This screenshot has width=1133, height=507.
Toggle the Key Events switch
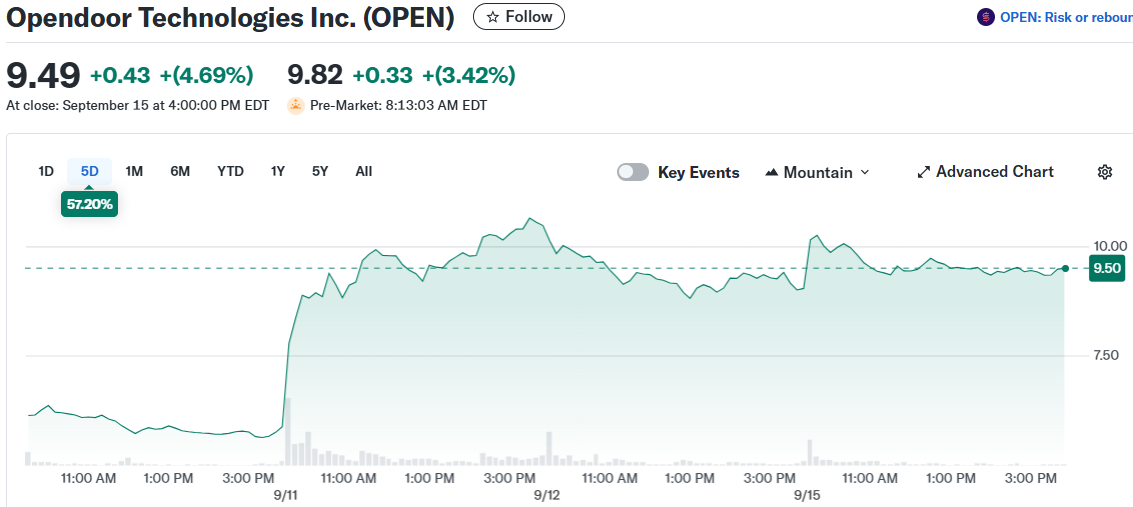[x=633, y=172]
